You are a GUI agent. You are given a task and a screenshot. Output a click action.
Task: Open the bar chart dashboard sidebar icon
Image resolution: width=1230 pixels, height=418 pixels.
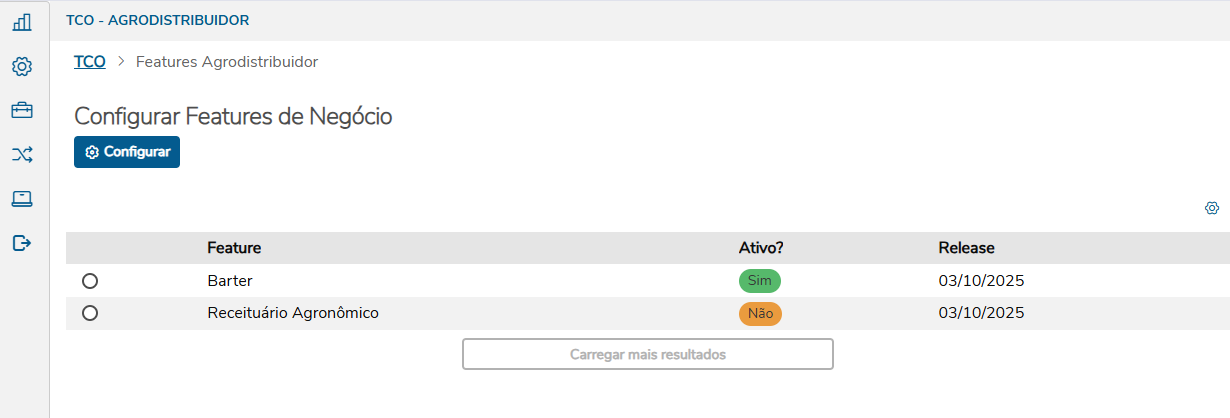(22, 22)
